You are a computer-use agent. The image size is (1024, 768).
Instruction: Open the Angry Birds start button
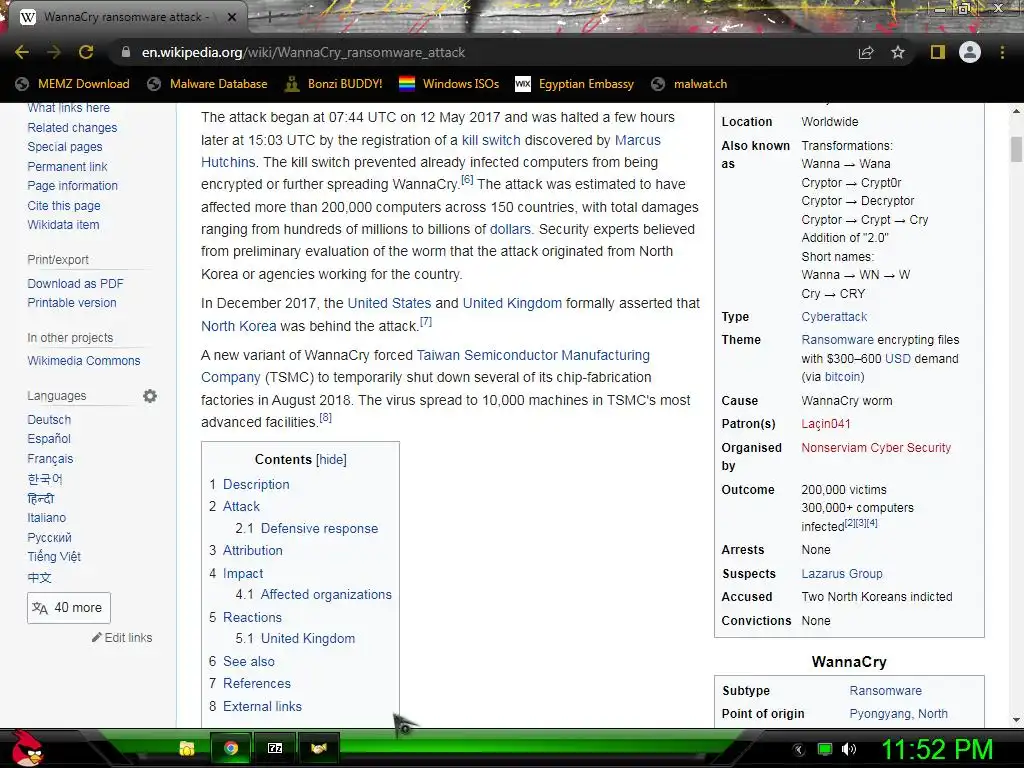[27, 748]
